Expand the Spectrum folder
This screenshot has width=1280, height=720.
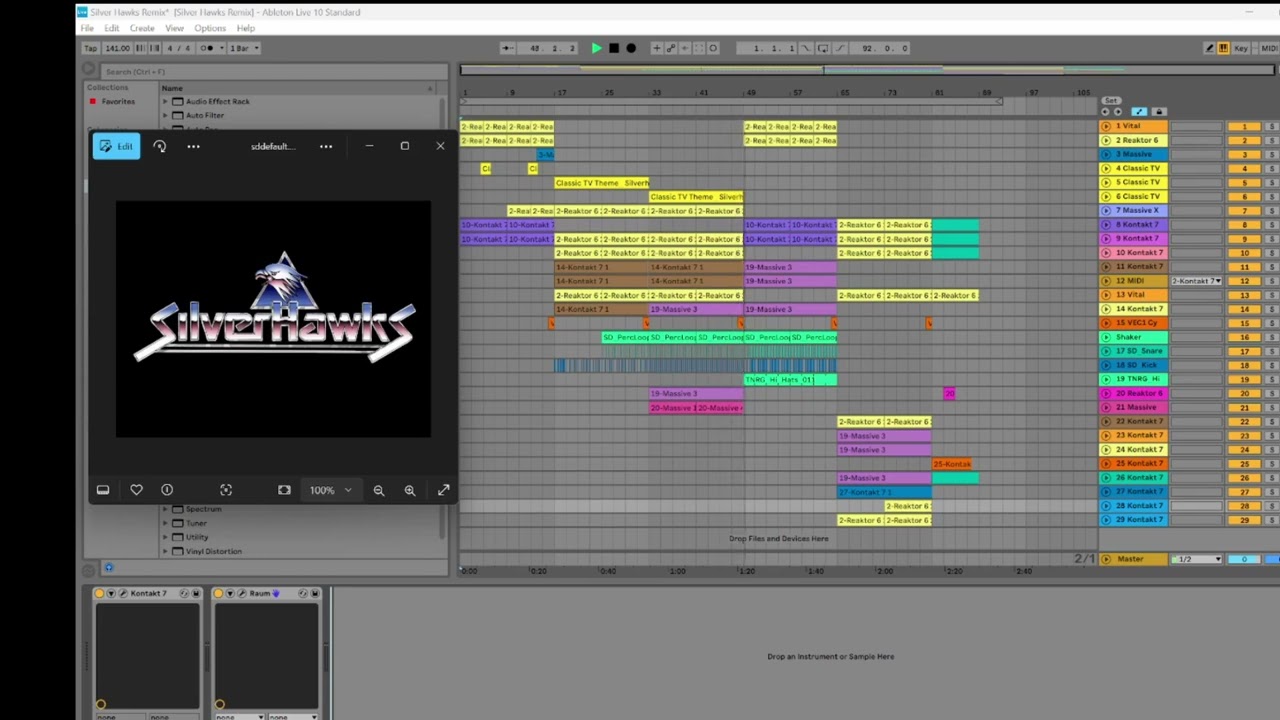coord(166,509)
